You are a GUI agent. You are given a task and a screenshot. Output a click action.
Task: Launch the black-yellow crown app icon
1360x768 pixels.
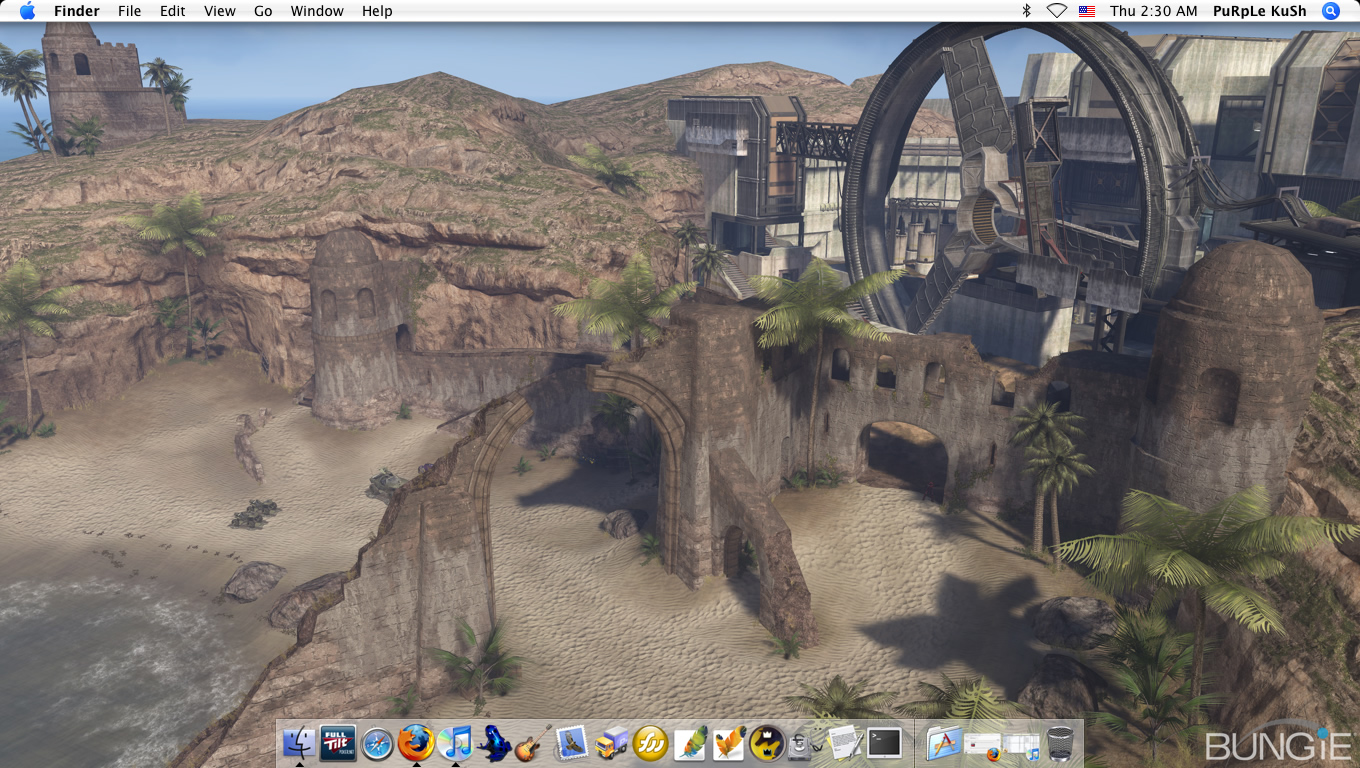click(x=767, y=743)
